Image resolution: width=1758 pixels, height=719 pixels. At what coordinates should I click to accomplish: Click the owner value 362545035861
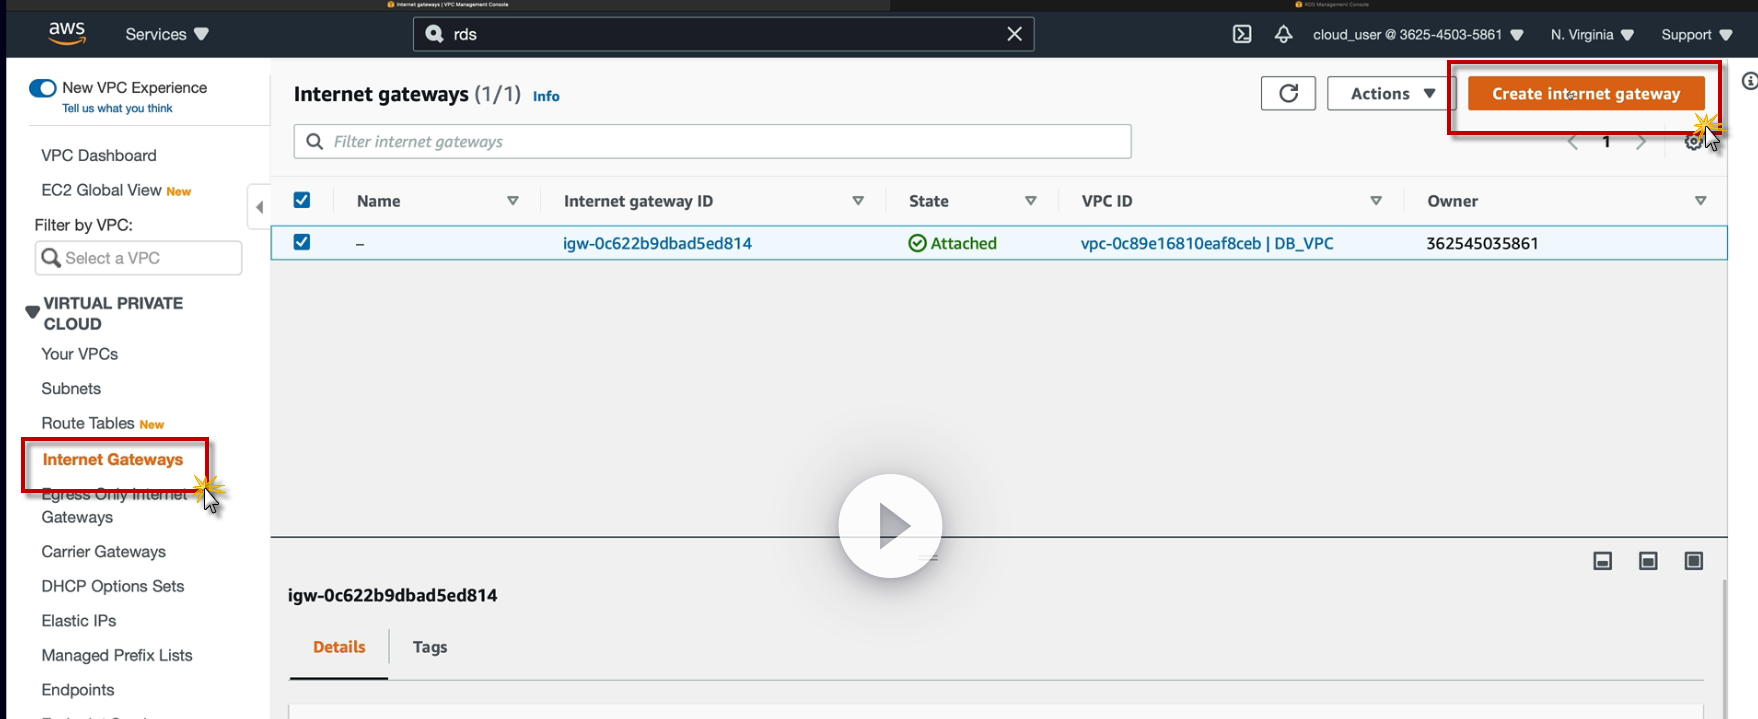click(1482, 243)
